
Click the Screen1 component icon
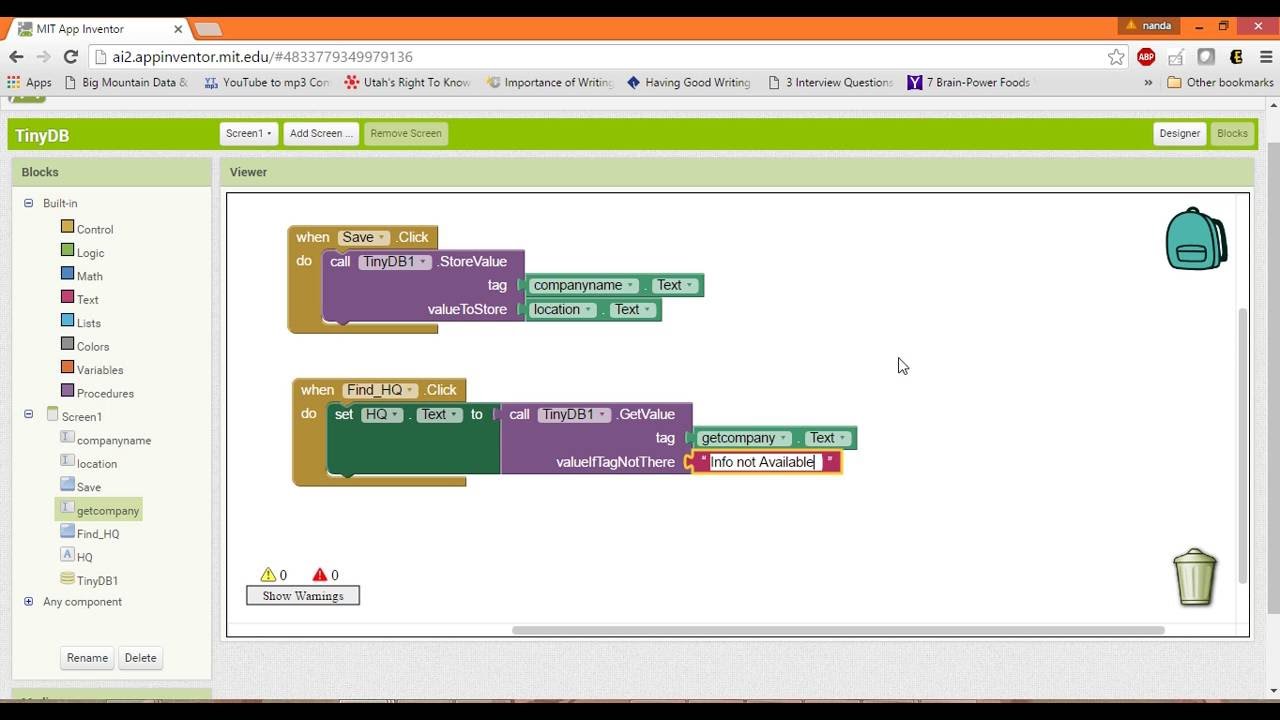tap(52, 415)
